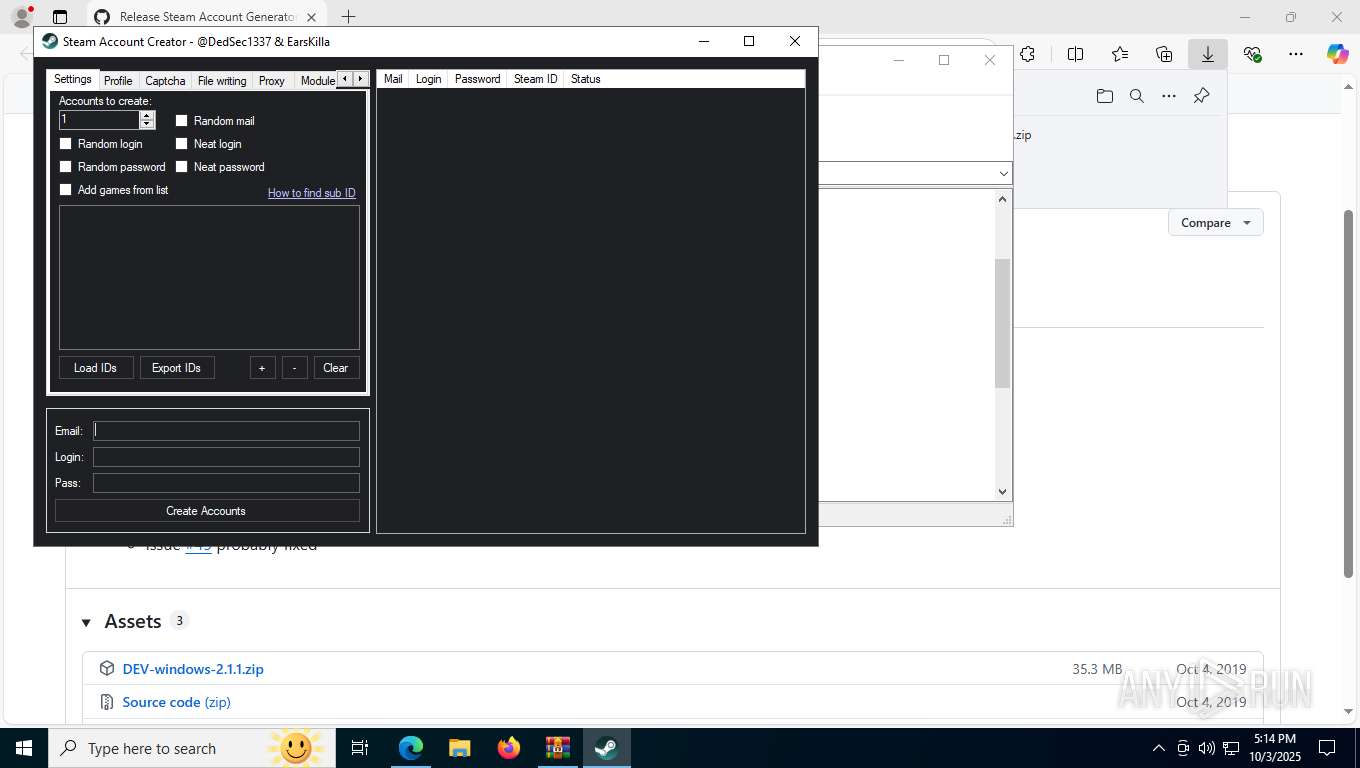Open the Collections icon in Edge
Screen dimensions: 1360x768
coord(1164,54)
